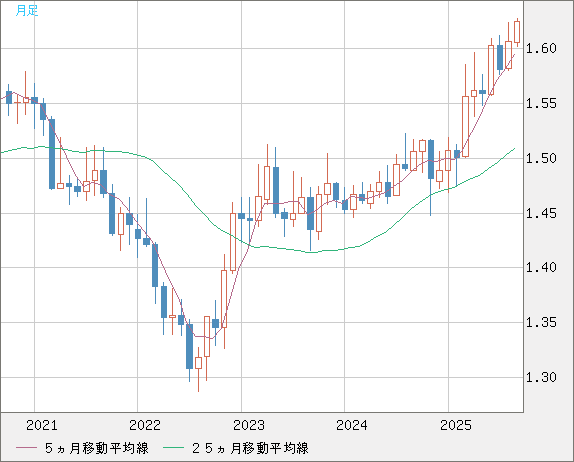This screenshot has width=574, height=462.
Task: Click the 1.35 price axis label
Action: click(x=541, y=323)
